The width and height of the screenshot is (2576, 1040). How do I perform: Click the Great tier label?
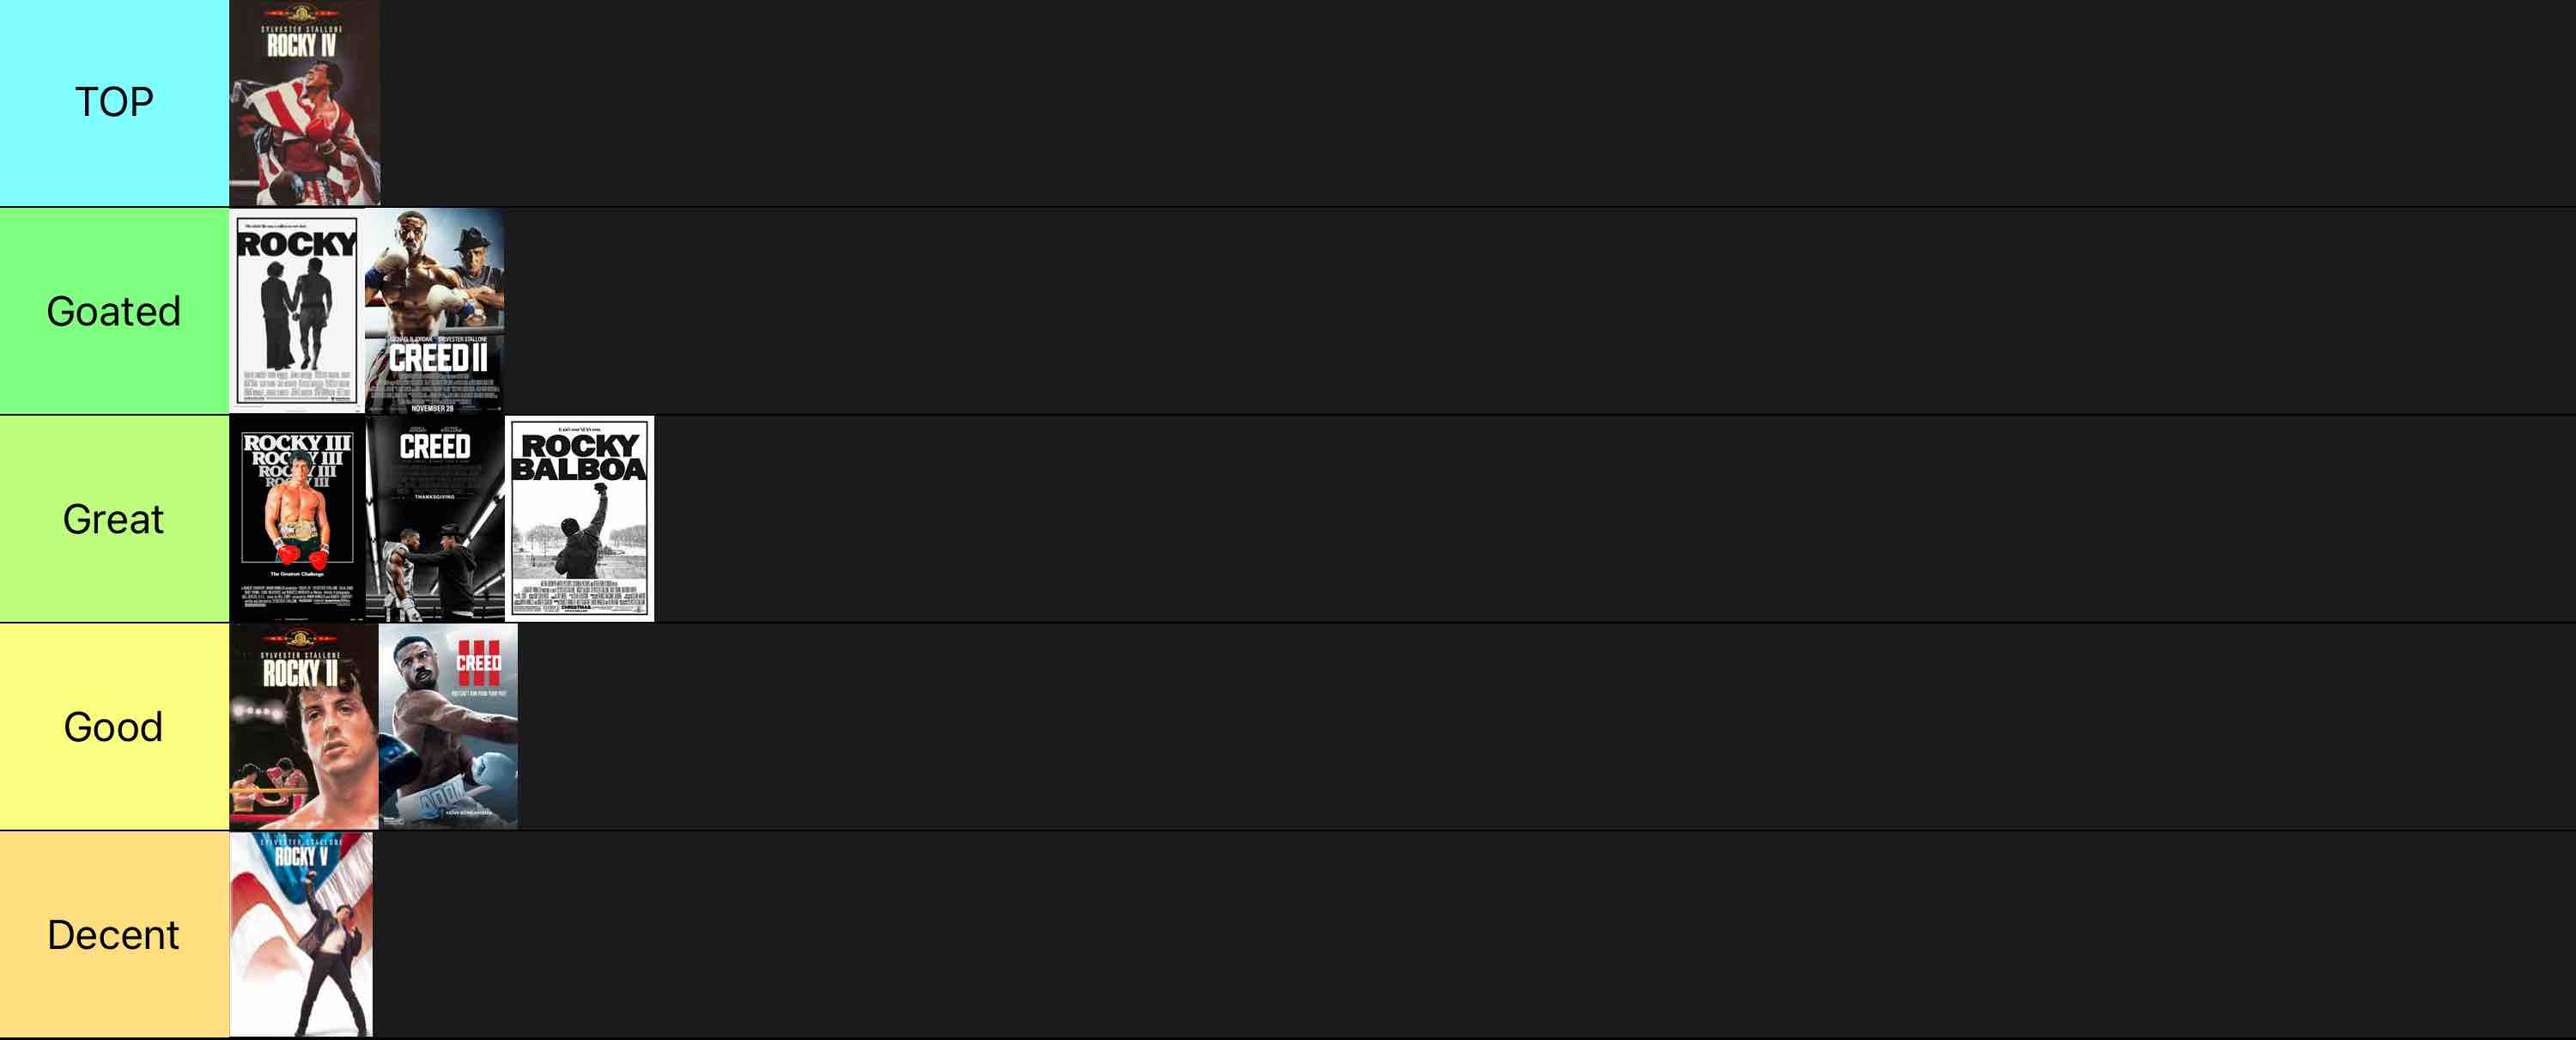coord(114,519)
